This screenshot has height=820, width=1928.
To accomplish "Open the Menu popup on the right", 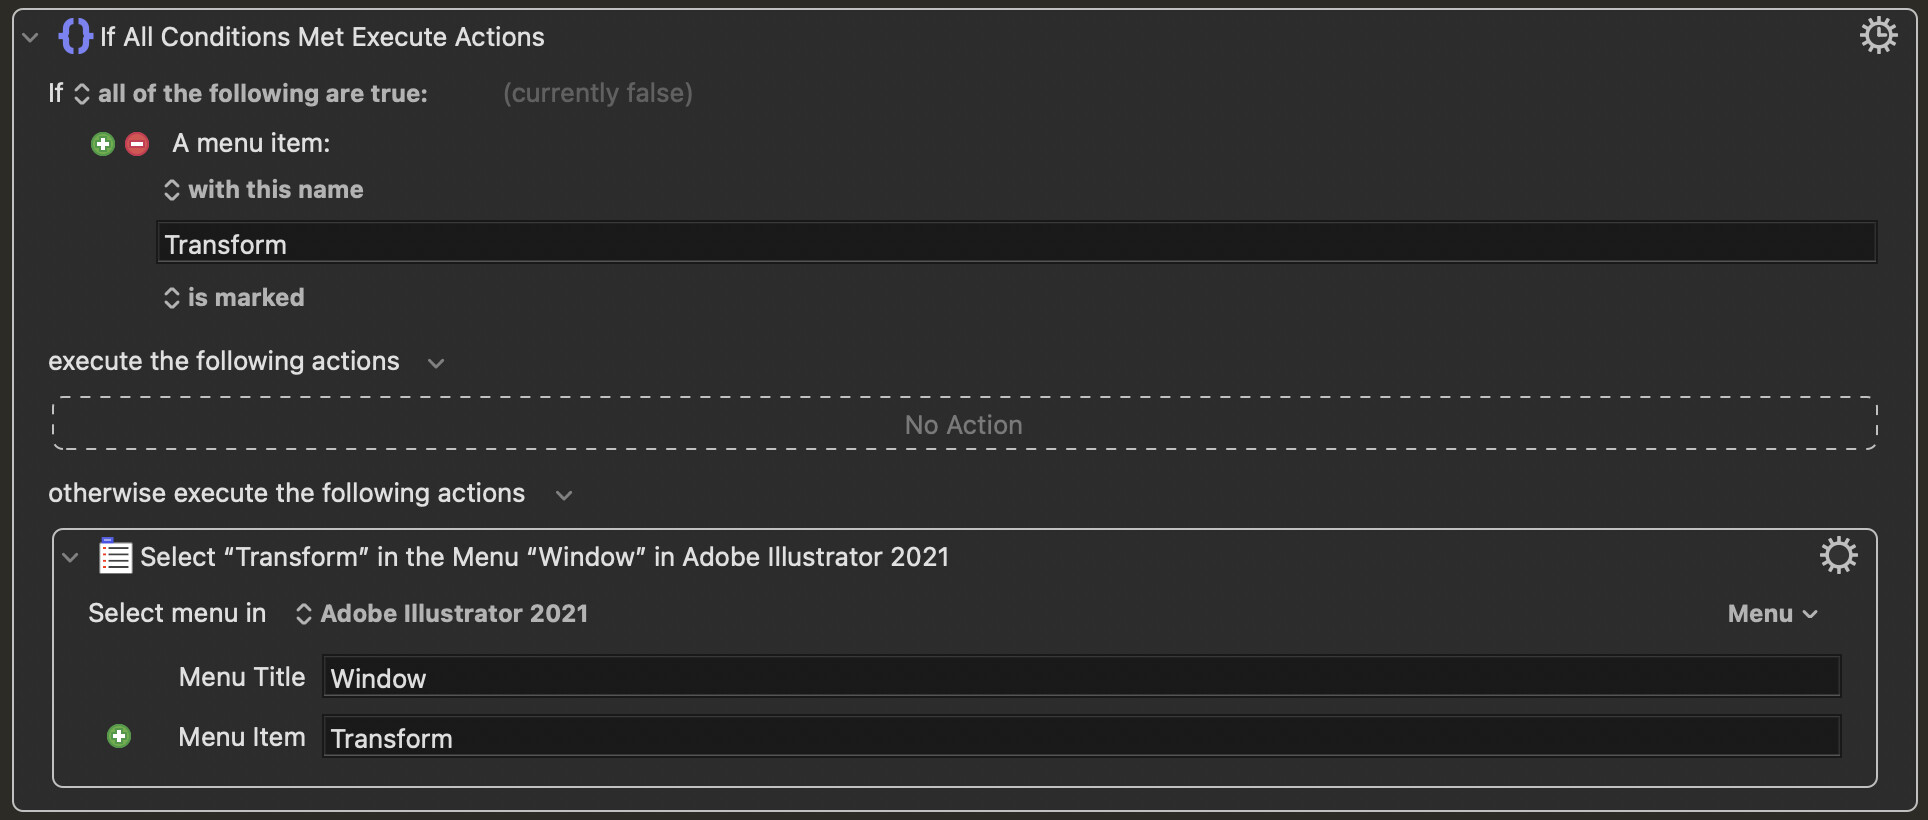I will click(x=1772, y=614).
